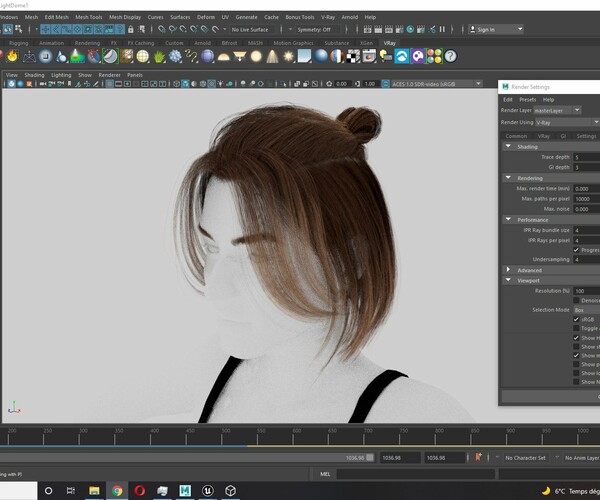Click the lock selection padlock icon
600x500 pixels.
(130, 29)
